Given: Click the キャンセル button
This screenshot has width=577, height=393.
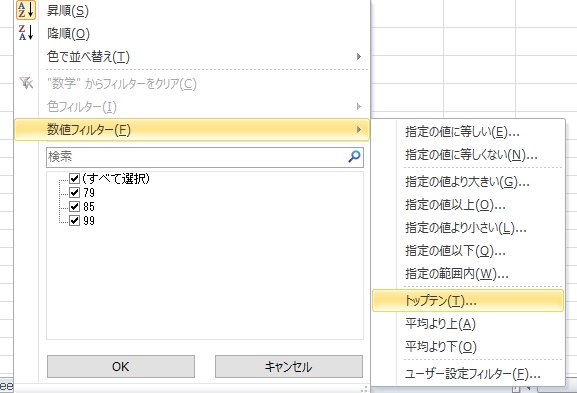Looking at the screenshot, I should [289, 367].
